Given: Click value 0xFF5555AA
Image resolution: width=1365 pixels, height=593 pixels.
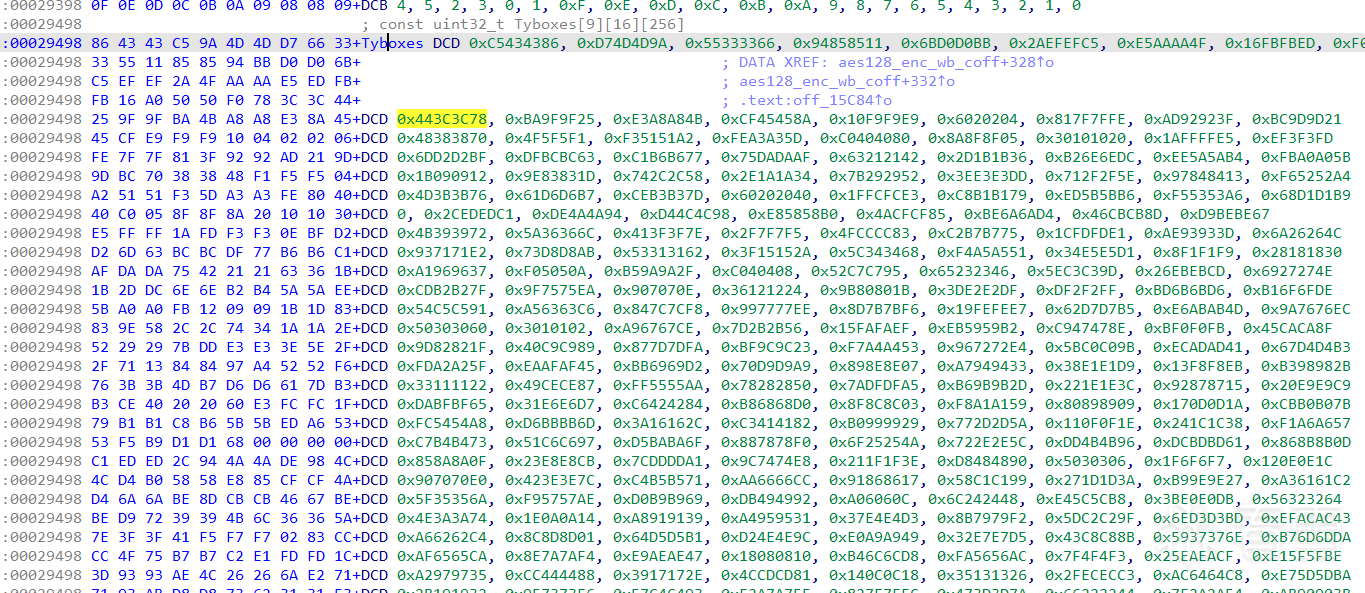Looking at the screenshot, I should (x=658, y=386).
